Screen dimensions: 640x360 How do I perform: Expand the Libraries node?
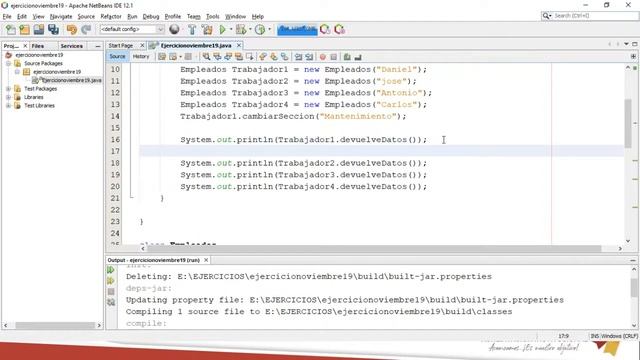coord(8,97)
